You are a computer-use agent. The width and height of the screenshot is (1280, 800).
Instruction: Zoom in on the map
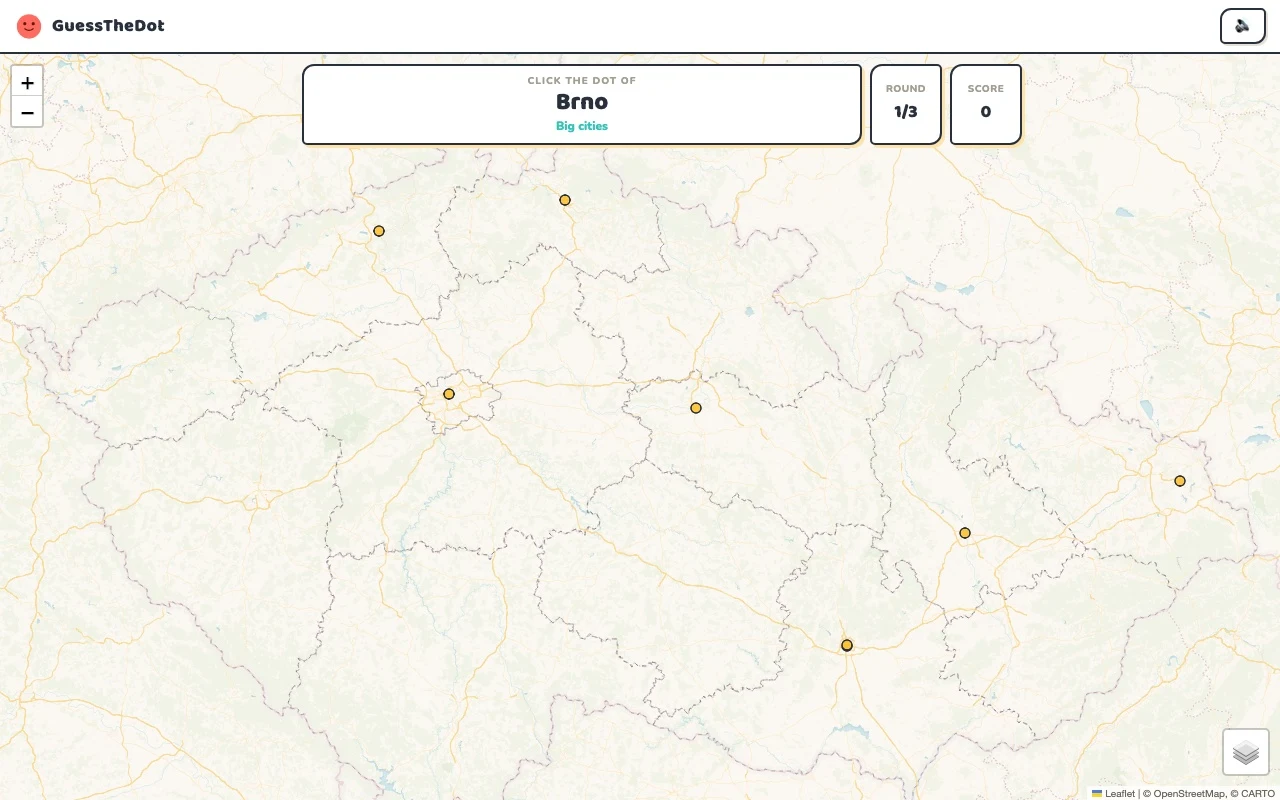coord(27,83)
